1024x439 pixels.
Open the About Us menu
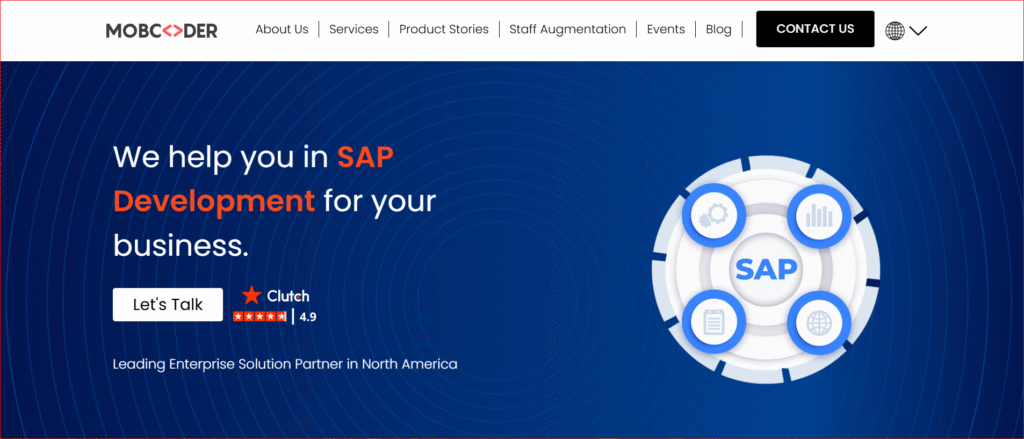(x=282, y=29)
